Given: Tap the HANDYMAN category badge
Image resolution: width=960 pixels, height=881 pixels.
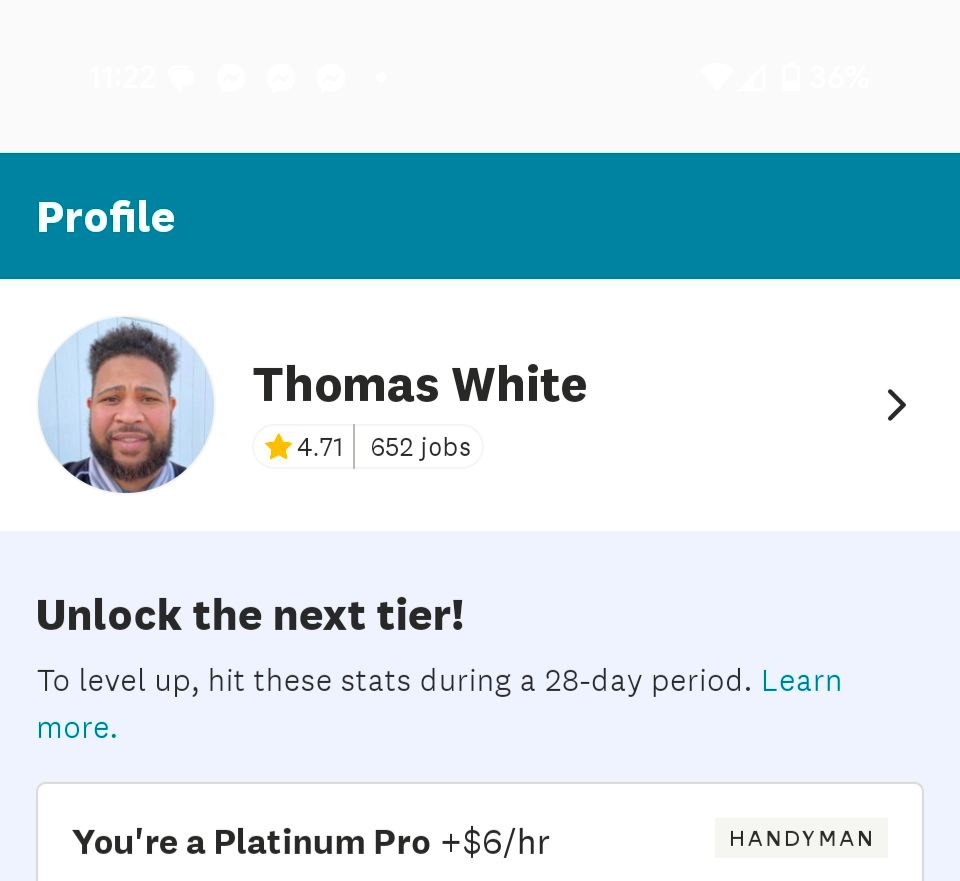Looking at the screenshot, I should click(801, 838).
